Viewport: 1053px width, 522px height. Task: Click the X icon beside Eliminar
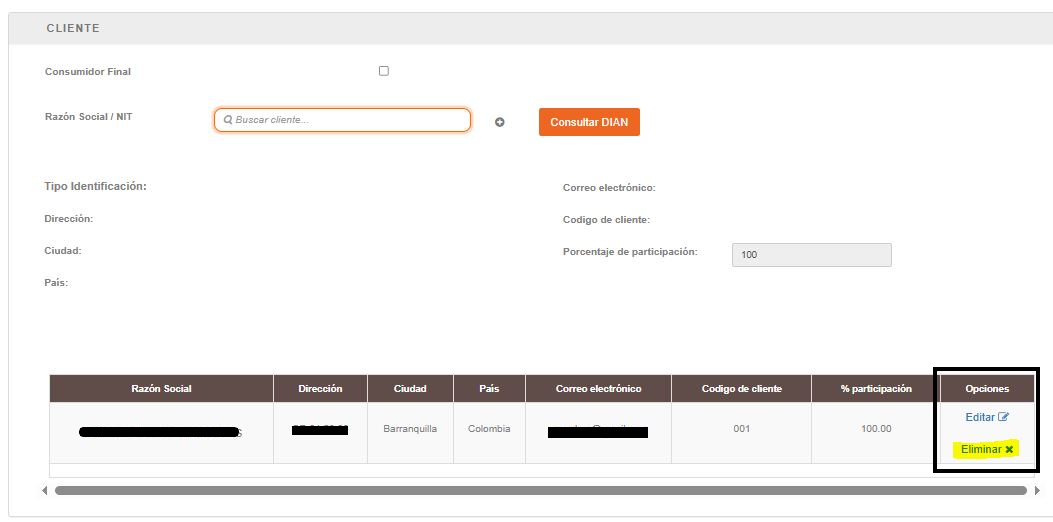[1009, 449]
